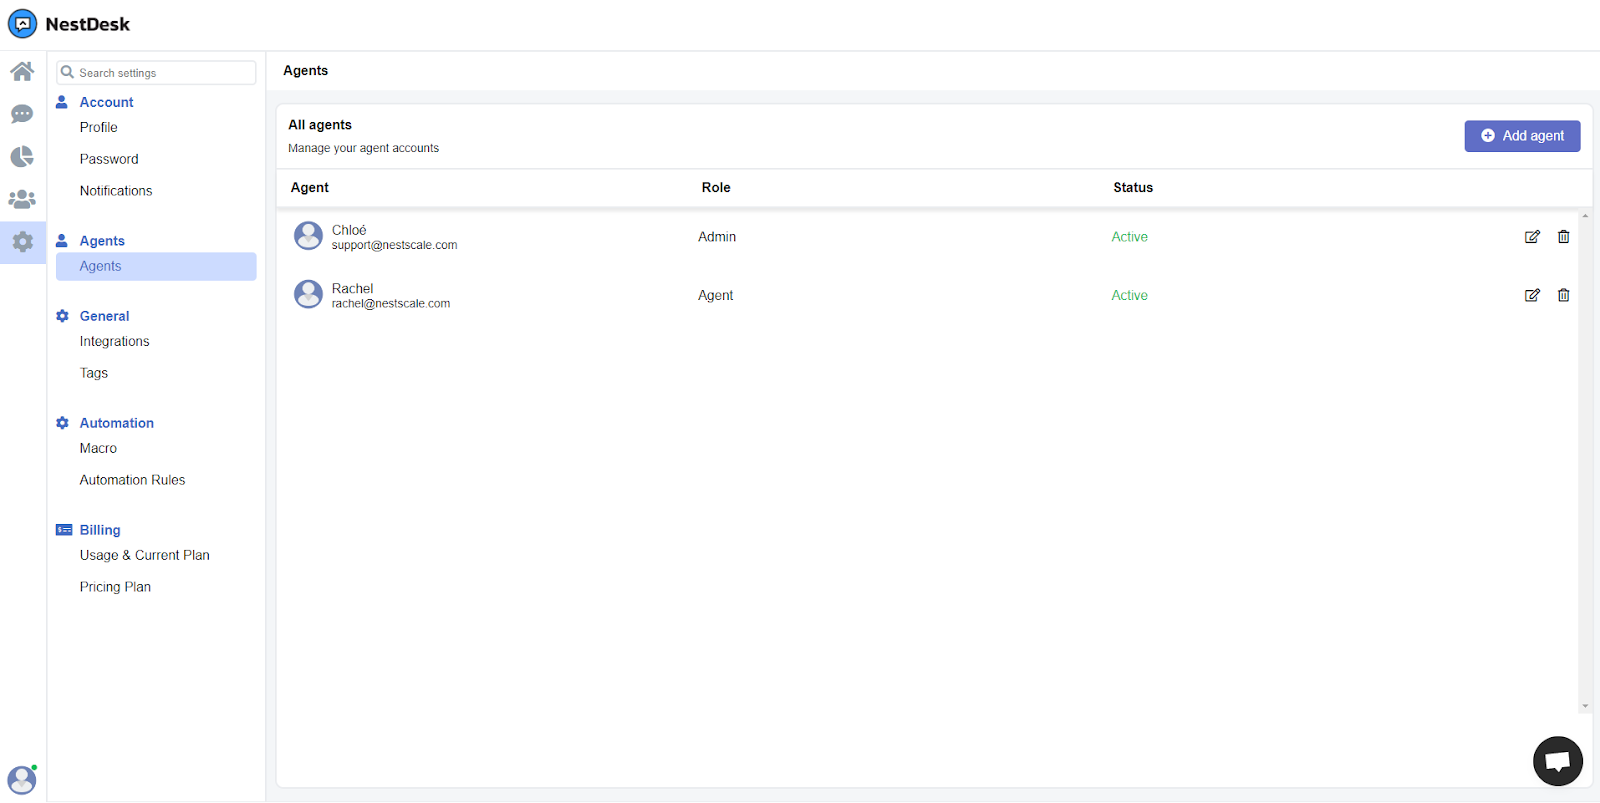The height and width of the screenshot is (803, 1600).
Task: Click the search magnifier icon
Action: coord(67,72)
